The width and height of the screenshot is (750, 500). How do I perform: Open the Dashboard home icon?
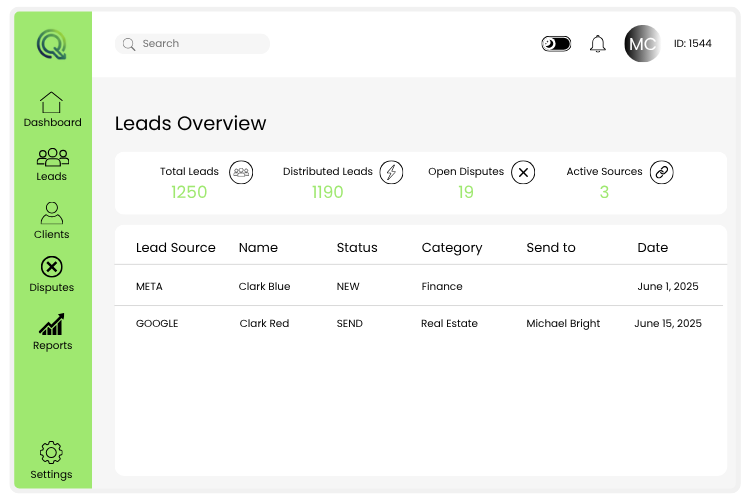[x=51, y=102]
